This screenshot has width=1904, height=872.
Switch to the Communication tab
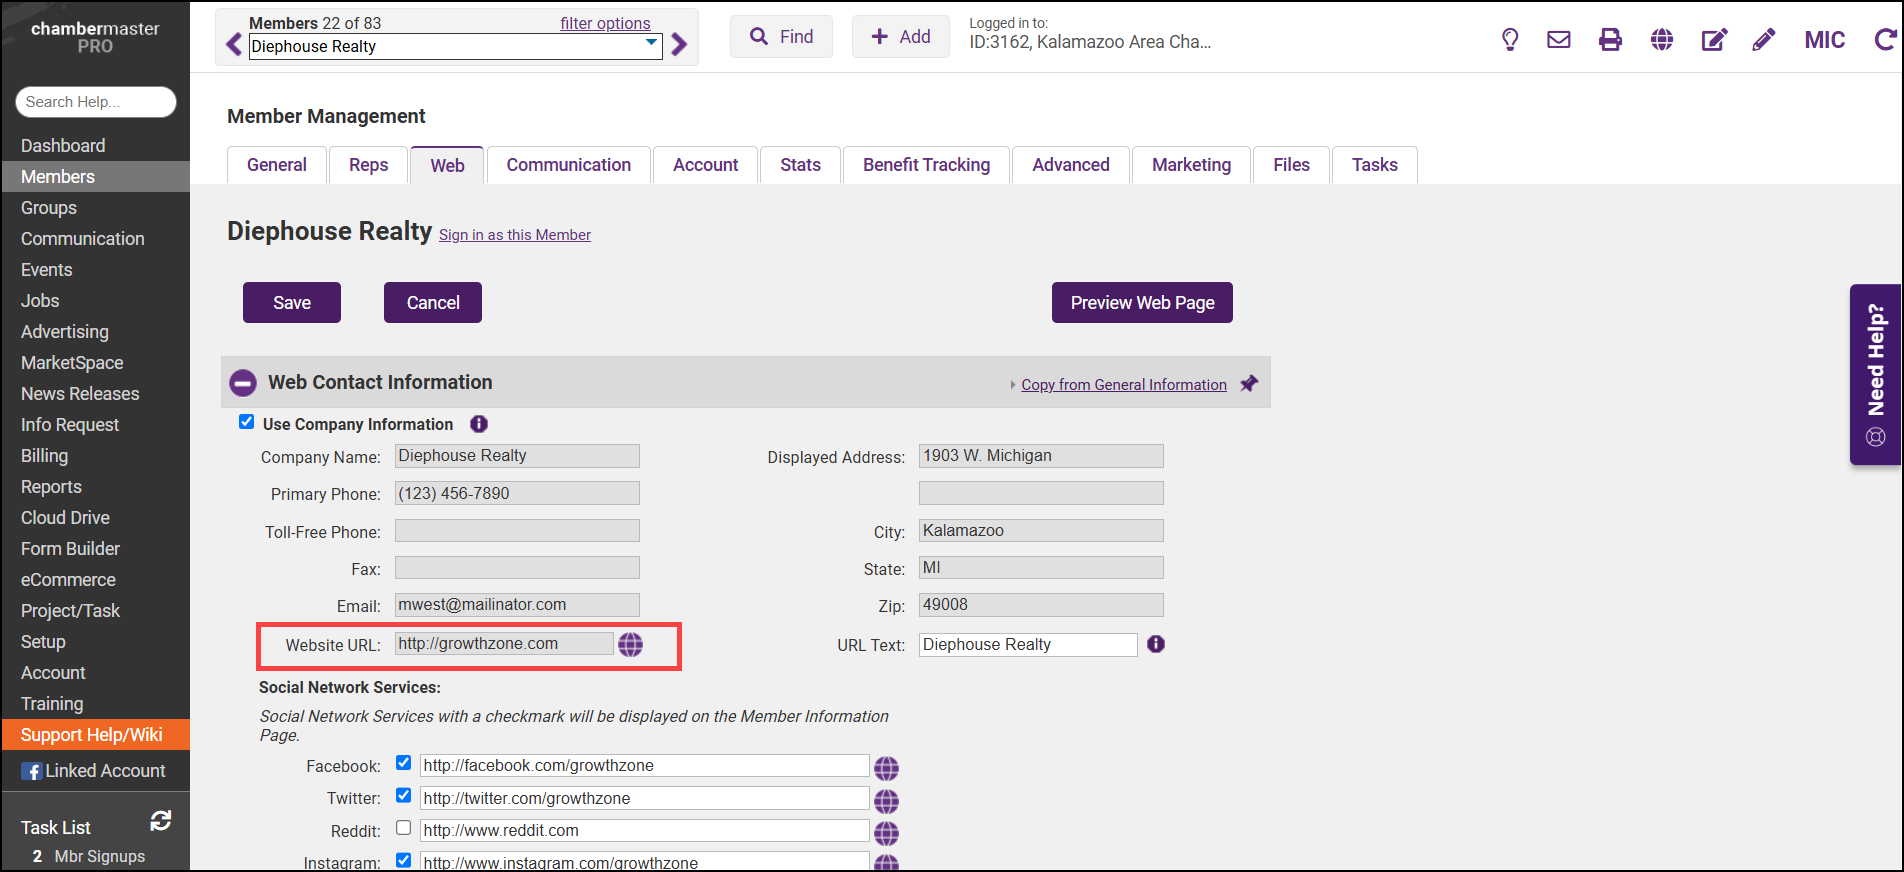coord(568,165)
